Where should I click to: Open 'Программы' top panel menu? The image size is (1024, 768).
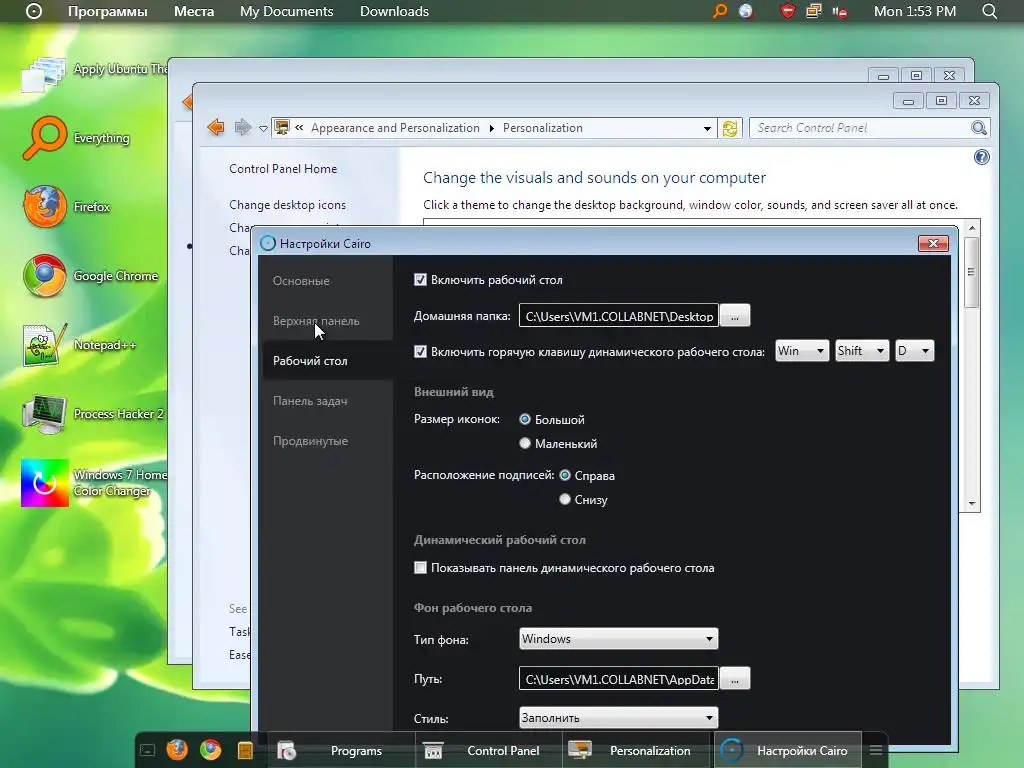point(108,11)
